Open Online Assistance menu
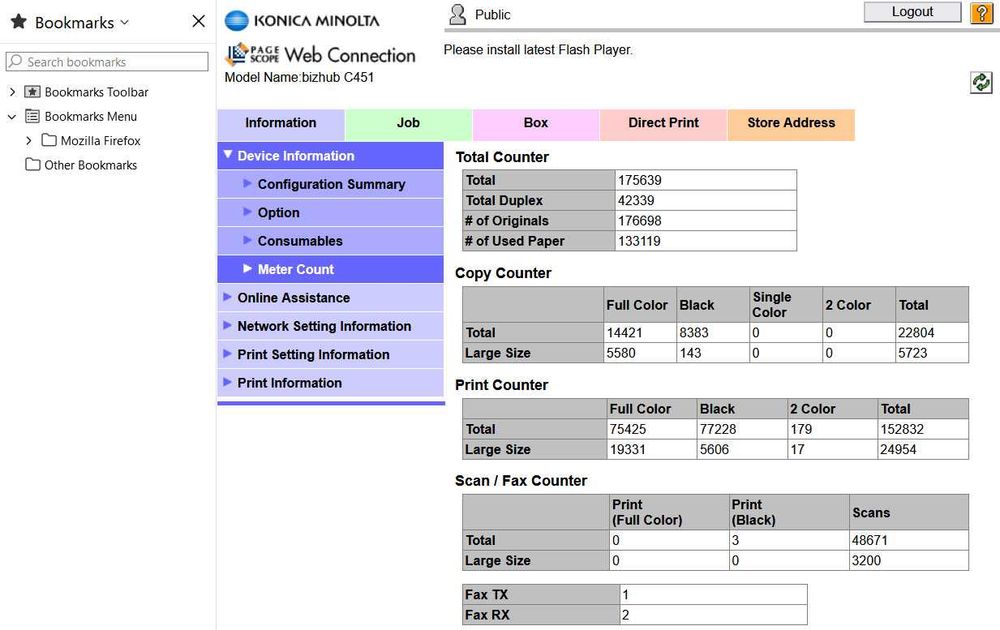The height and width of the screenshot is (630, 1000). point(330,298)
